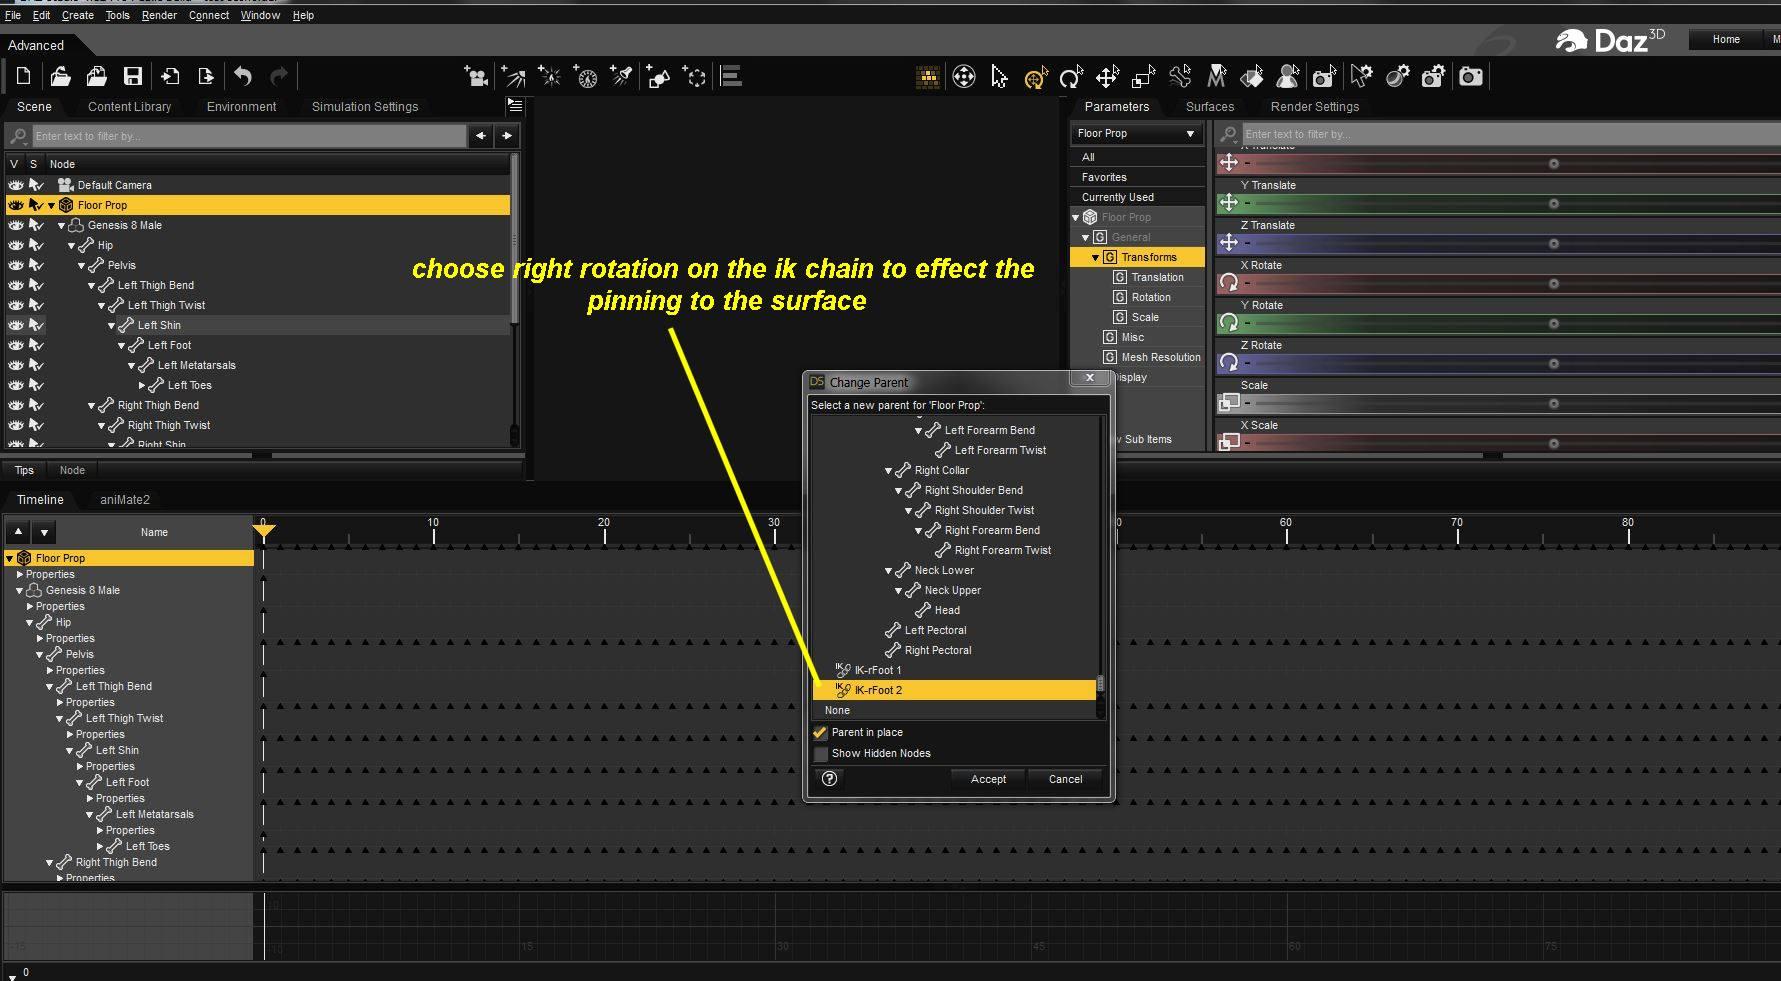
Task: Click the Open File folder icon
Action: click(60, 76)
